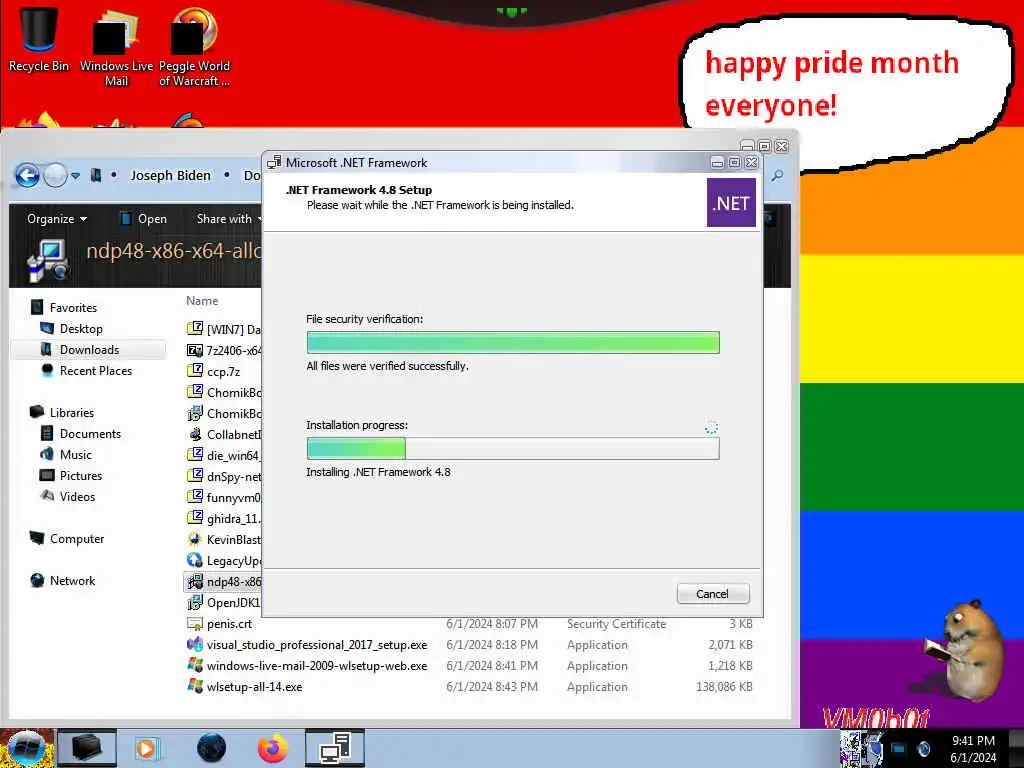Screen dimensions: 1024x768
Task: Click the tray speaker icon
Action: [923, 749]
